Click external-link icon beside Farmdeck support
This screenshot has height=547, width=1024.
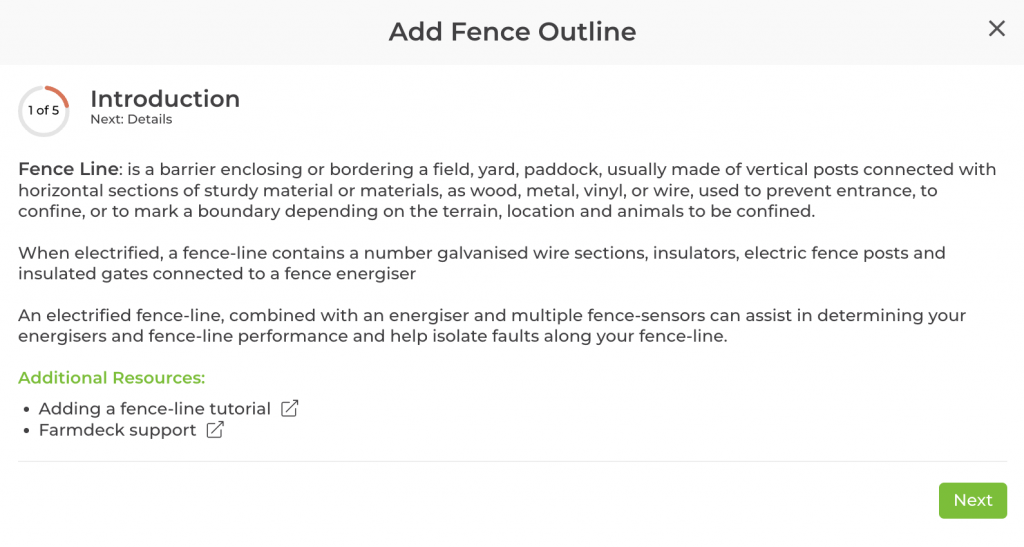click(x=215, y=430)
